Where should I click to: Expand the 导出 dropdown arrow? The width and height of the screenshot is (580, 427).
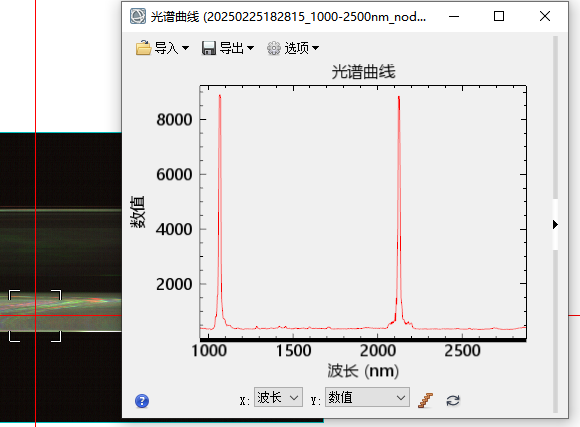tap(250, 48)
